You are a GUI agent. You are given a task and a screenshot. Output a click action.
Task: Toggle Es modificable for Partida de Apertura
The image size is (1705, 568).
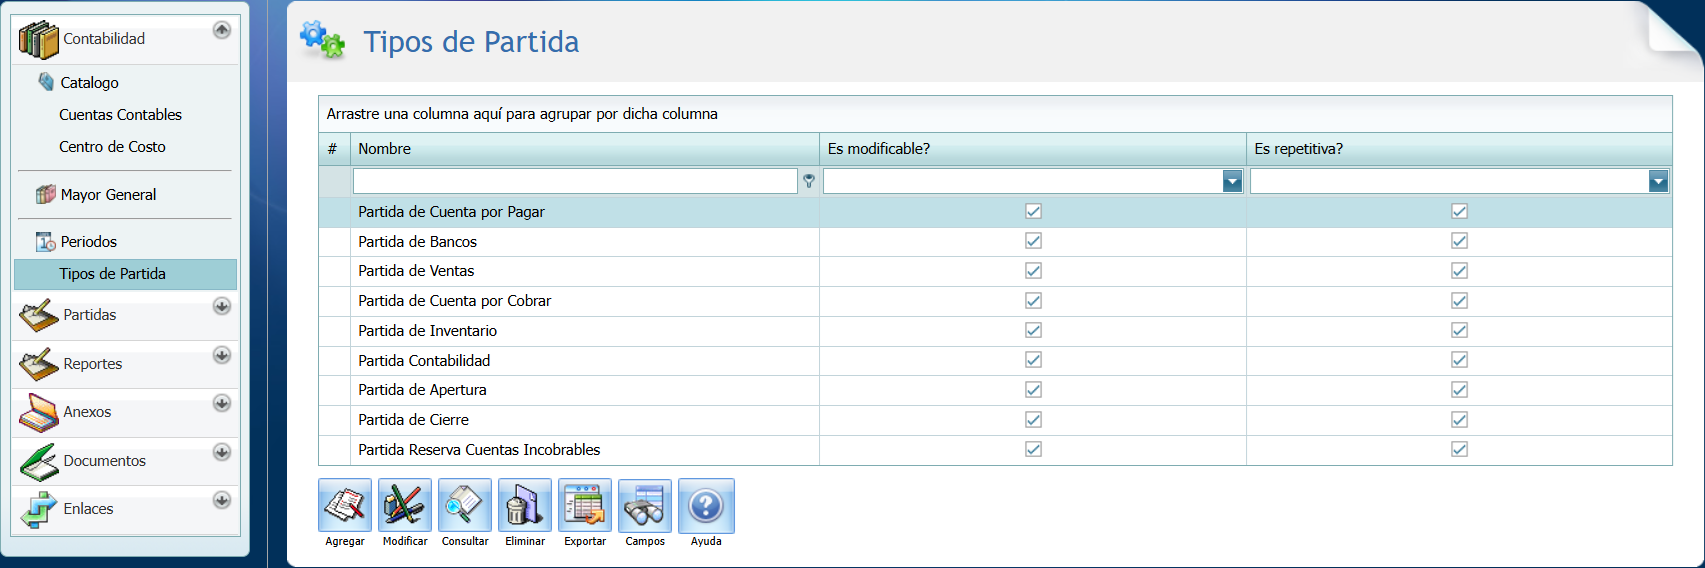(x=1033, y=390)
